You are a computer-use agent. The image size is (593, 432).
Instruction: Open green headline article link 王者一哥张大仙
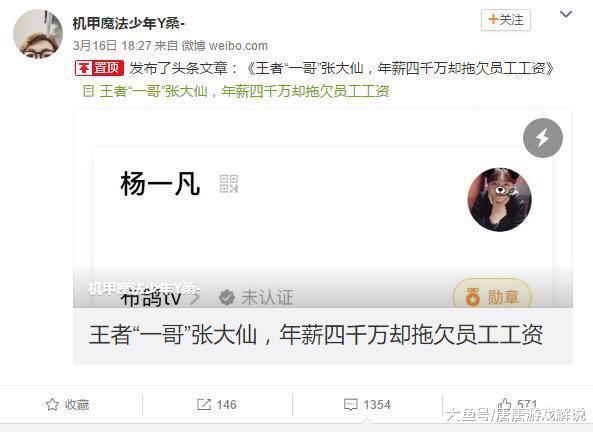click(x=244, y=91)
